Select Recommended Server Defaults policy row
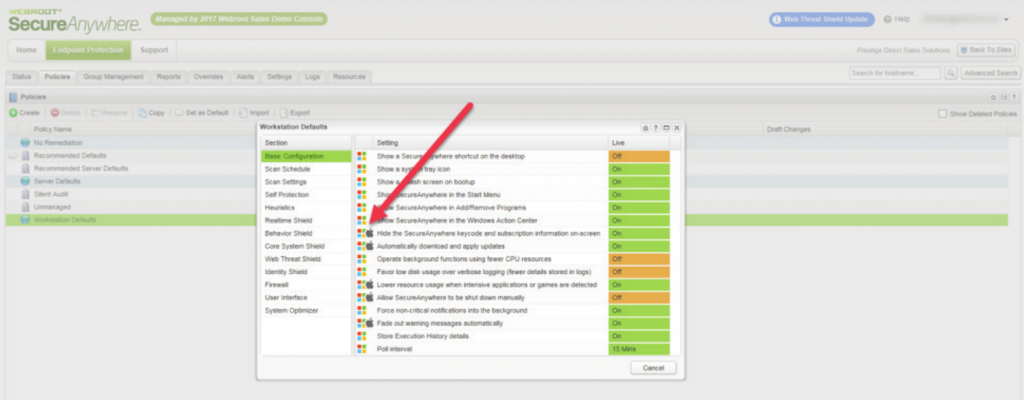This screenshot has height=400, width=1024. coord(507,168)
